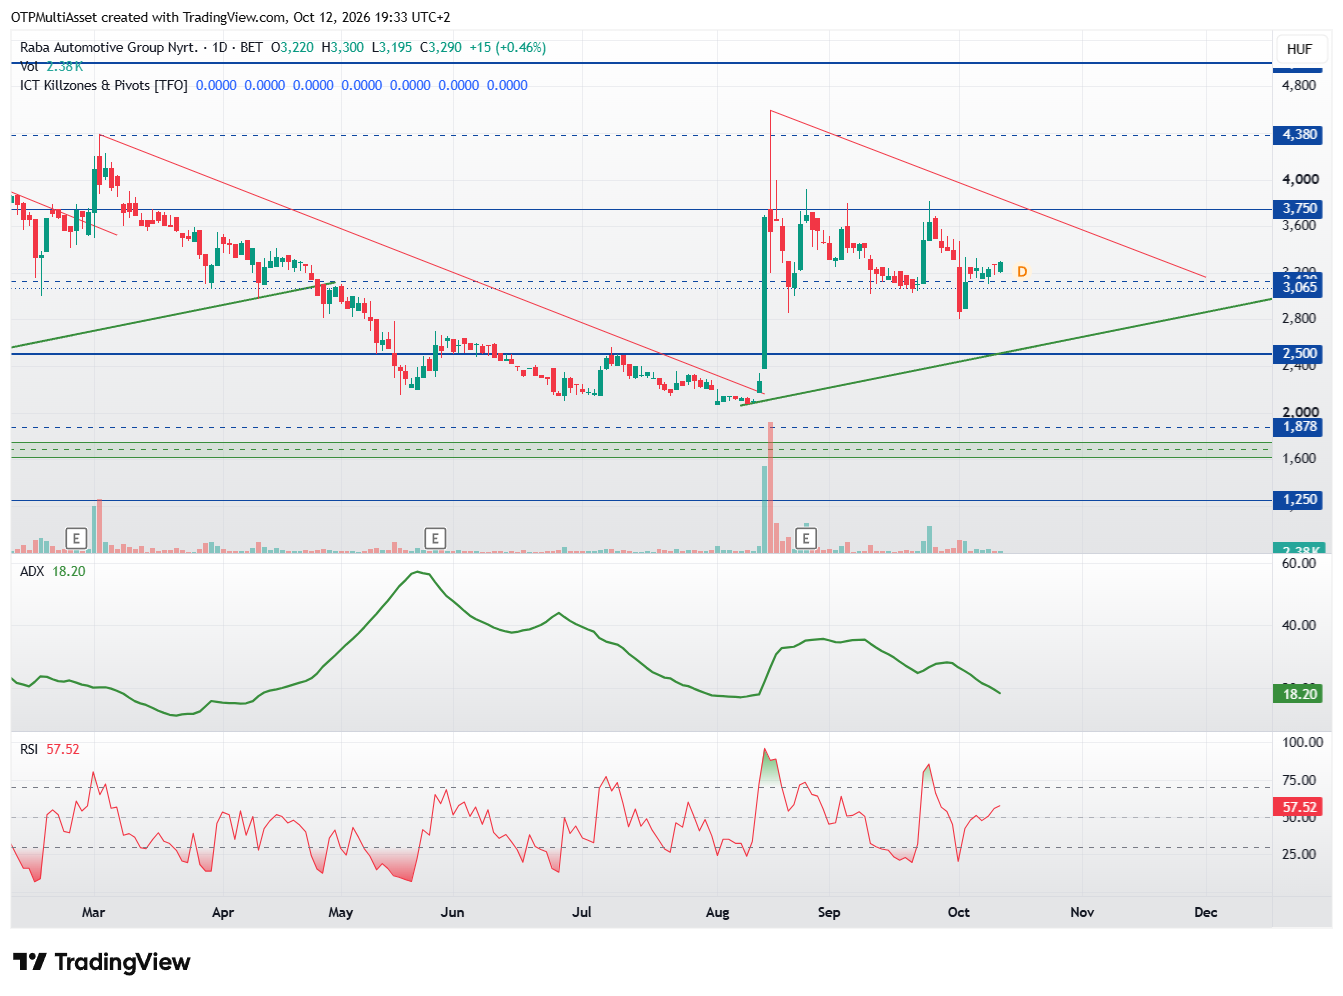Click the 1,250 price level label
This screenshot has height=996, width=1343.
[1298, 500]
